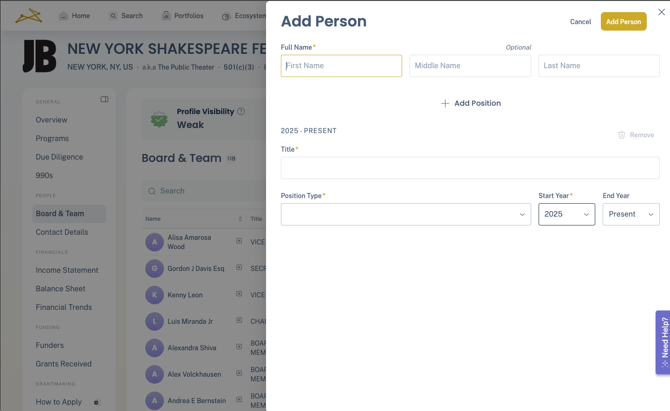
Task: Click the site logo in top-left corner
Action: [28, 15]
